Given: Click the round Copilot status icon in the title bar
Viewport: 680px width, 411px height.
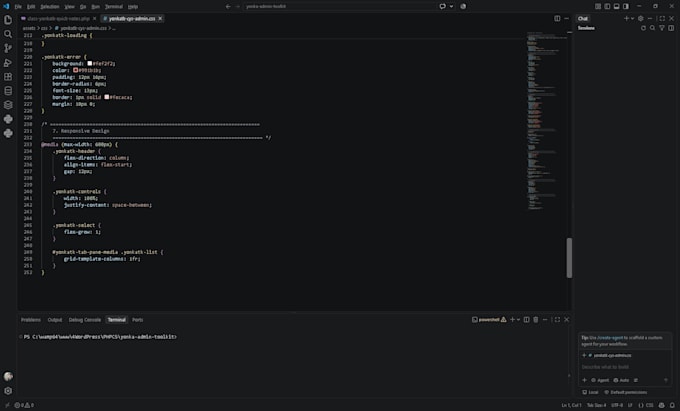Looking at the screenshot, I should pyautogui.click(x=463, y=7).
